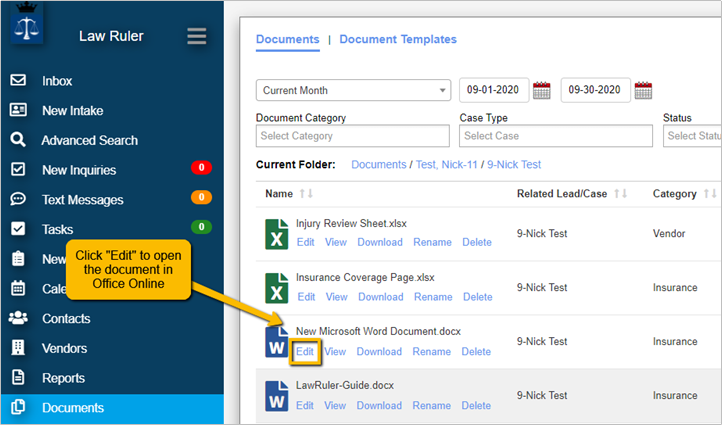Open the Status select box

[692, 136]
